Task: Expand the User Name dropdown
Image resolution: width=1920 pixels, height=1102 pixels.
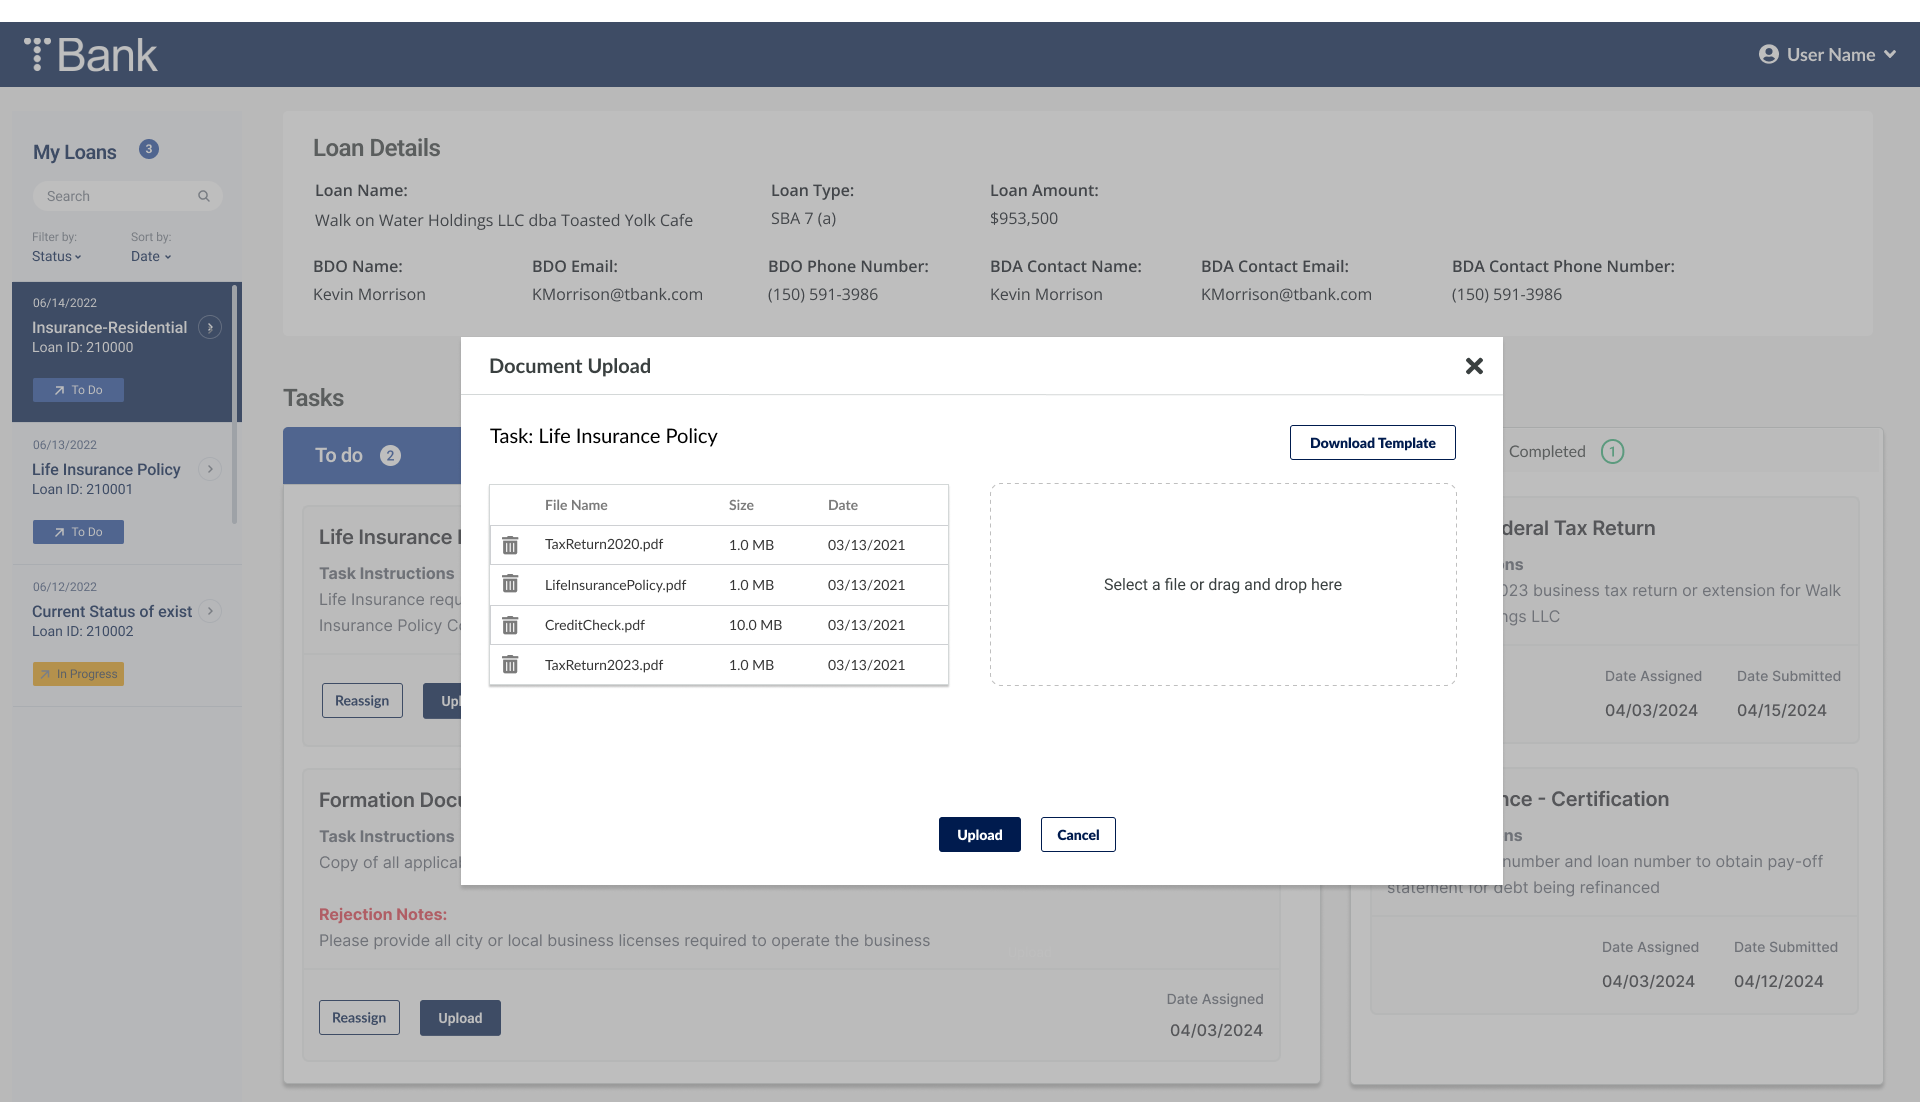Action: click(1890, 55)
